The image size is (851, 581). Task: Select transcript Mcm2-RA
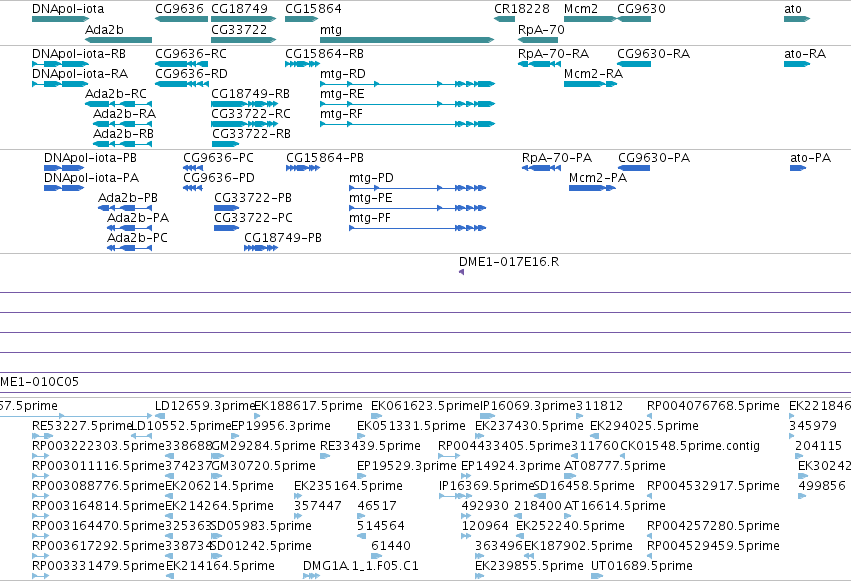[x=590, y=84]
